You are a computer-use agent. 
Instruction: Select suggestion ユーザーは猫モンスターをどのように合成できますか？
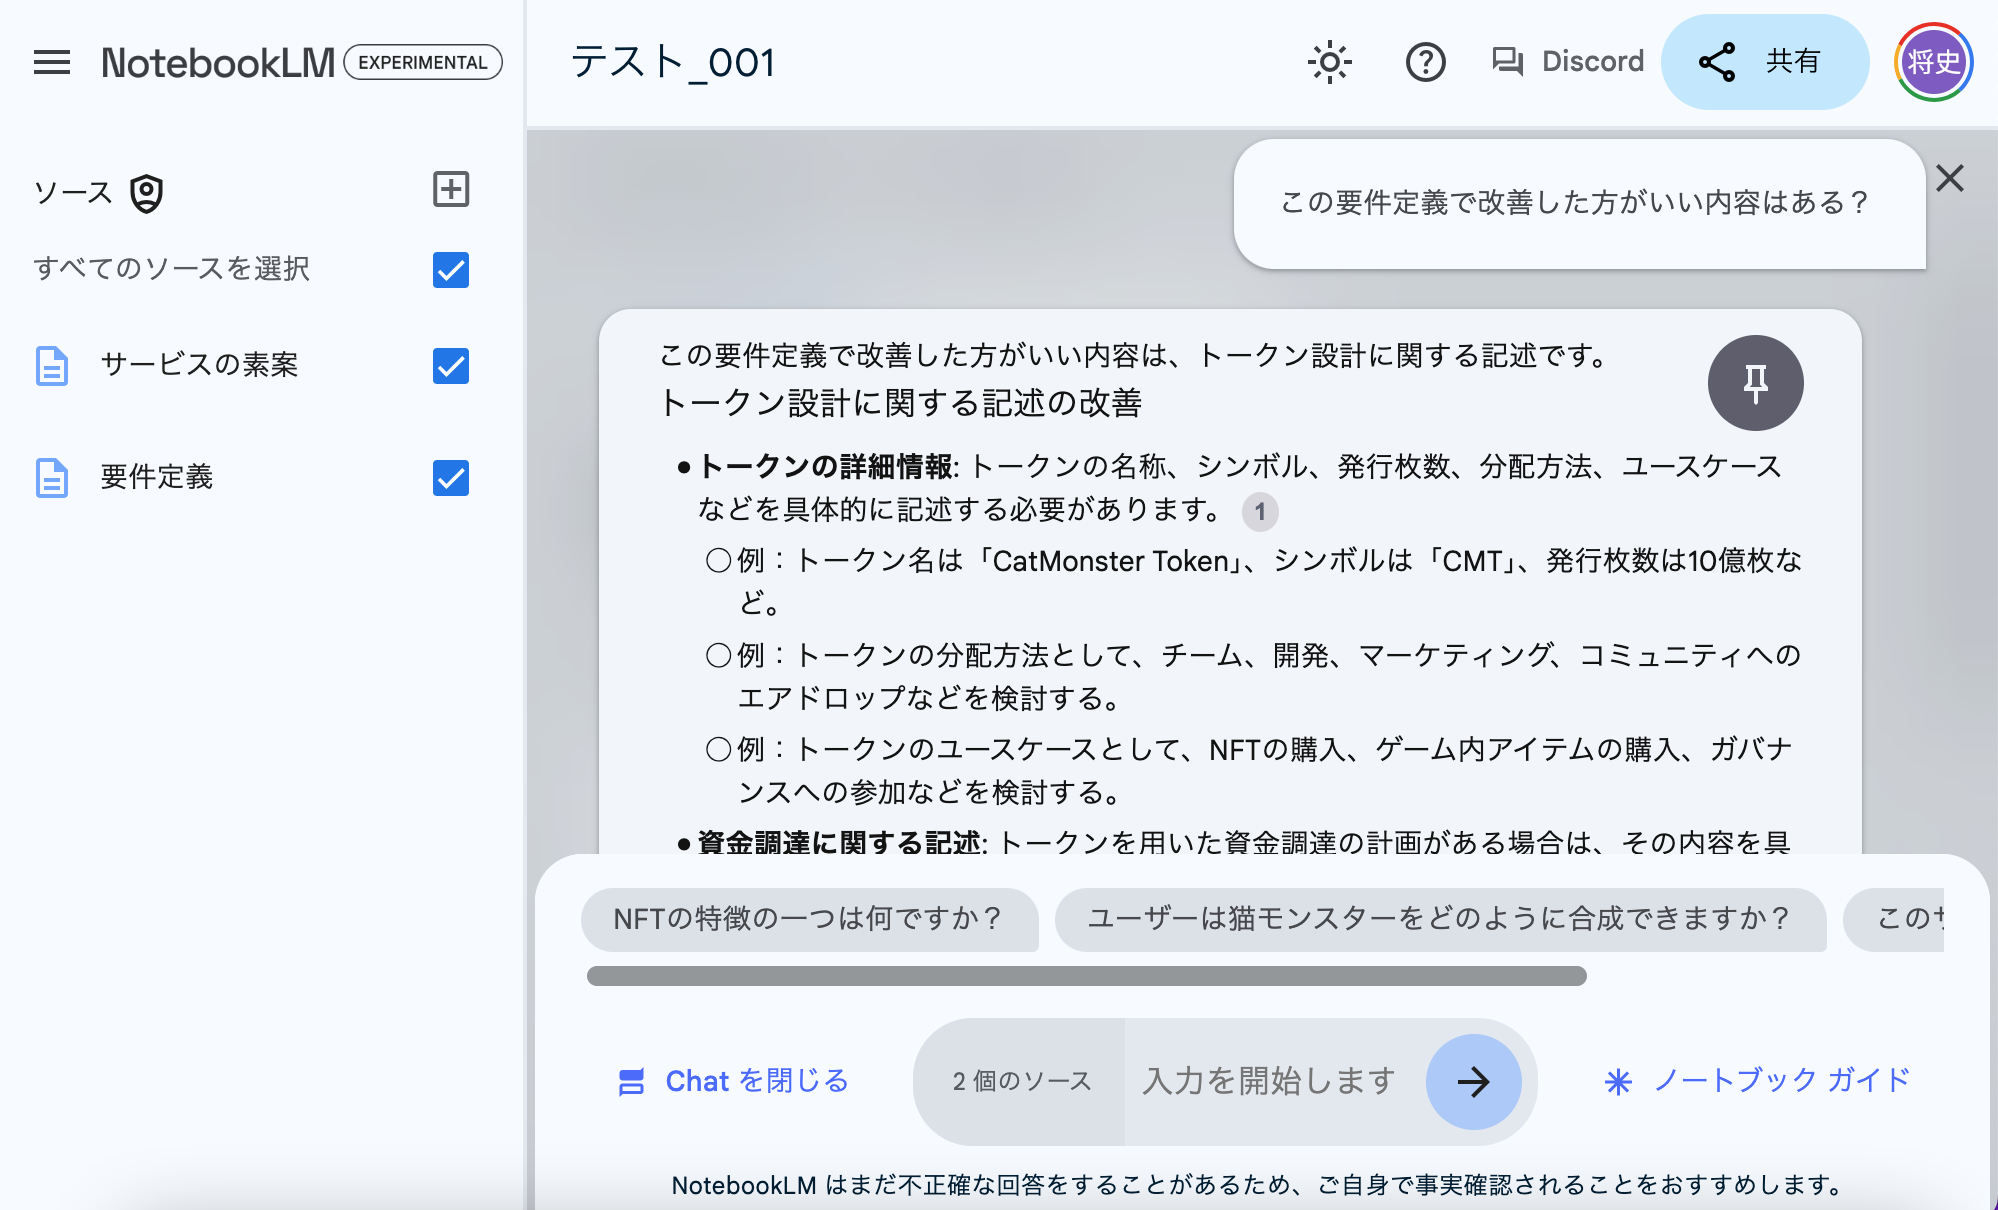click(x=1440, y=919)
